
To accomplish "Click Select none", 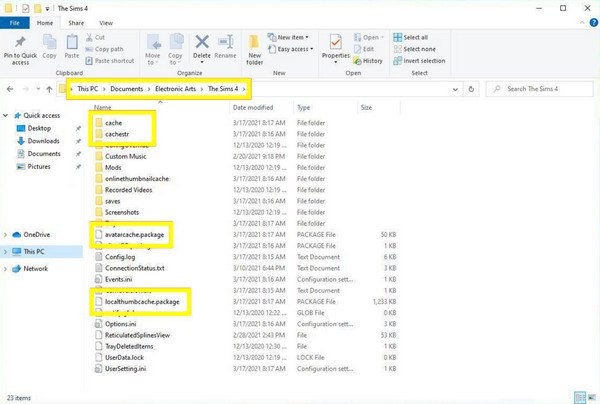I will pos(415,49).
